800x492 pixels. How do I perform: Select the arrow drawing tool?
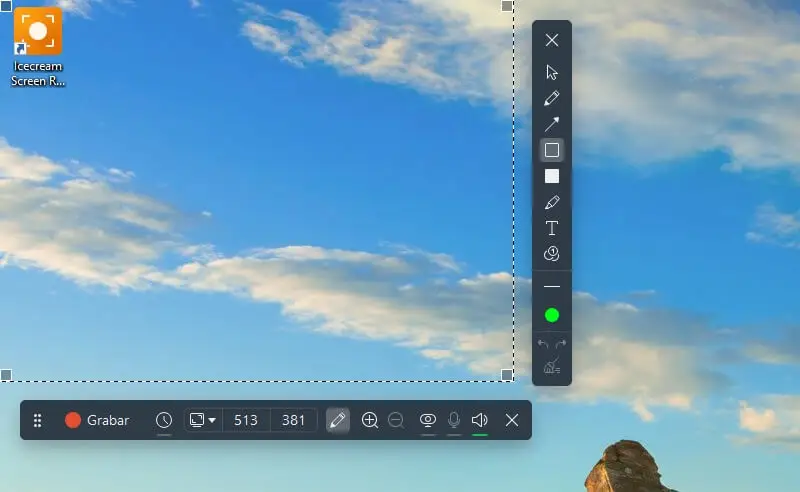[x=552, y=124]
